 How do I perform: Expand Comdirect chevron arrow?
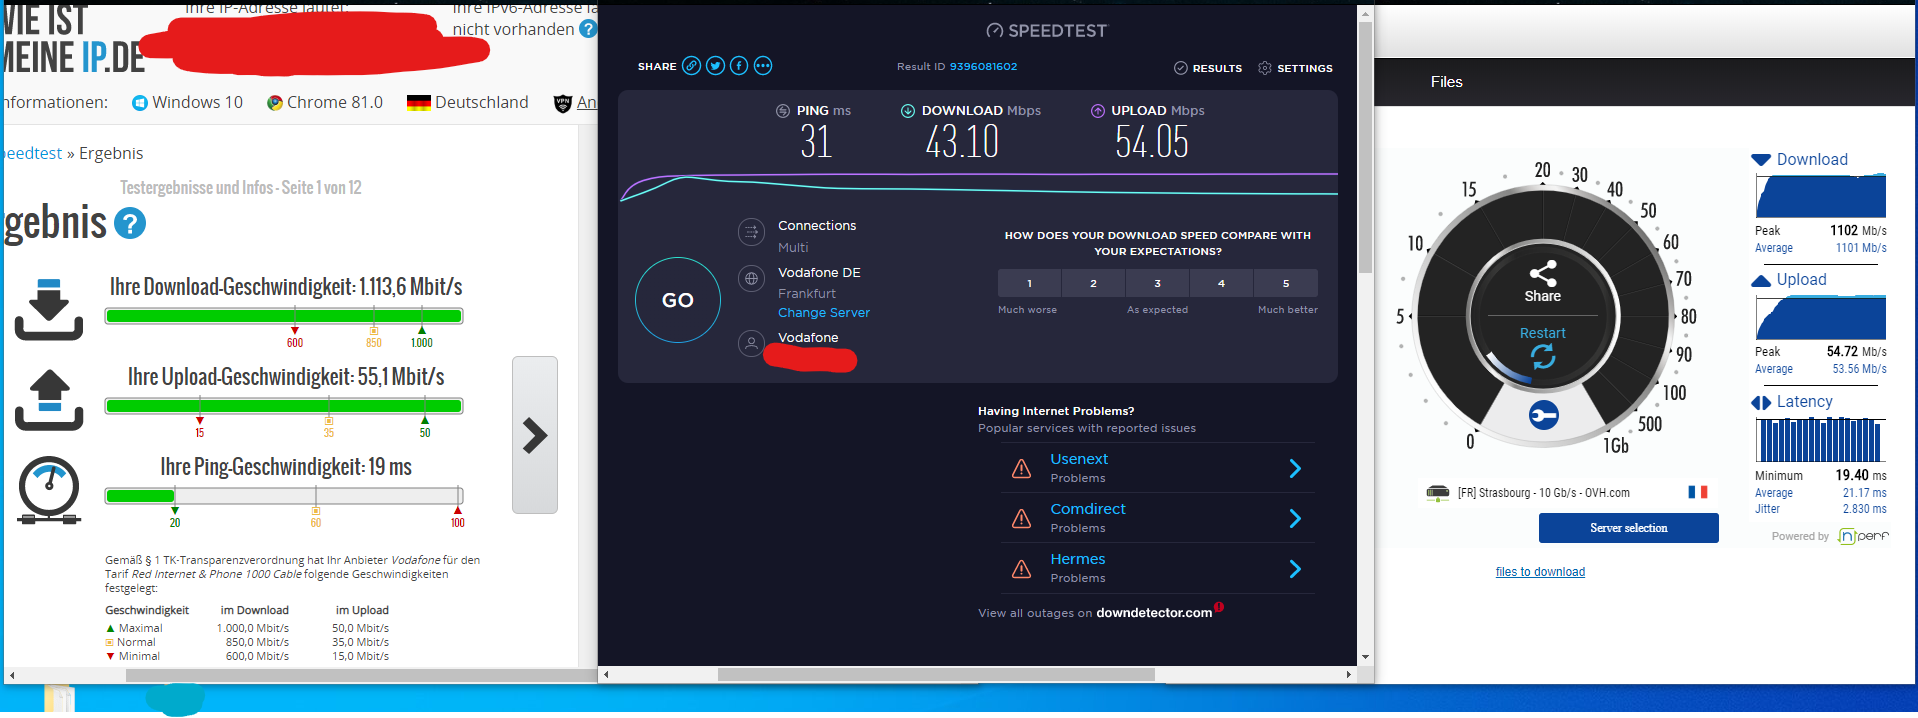[1295, 518]
